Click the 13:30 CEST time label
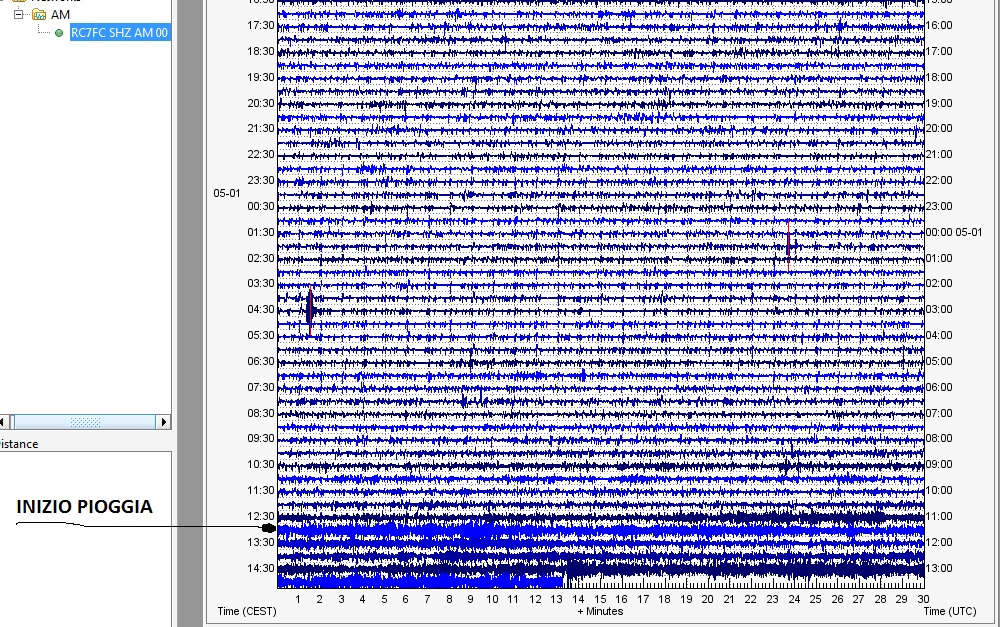 tap(261, 542)
